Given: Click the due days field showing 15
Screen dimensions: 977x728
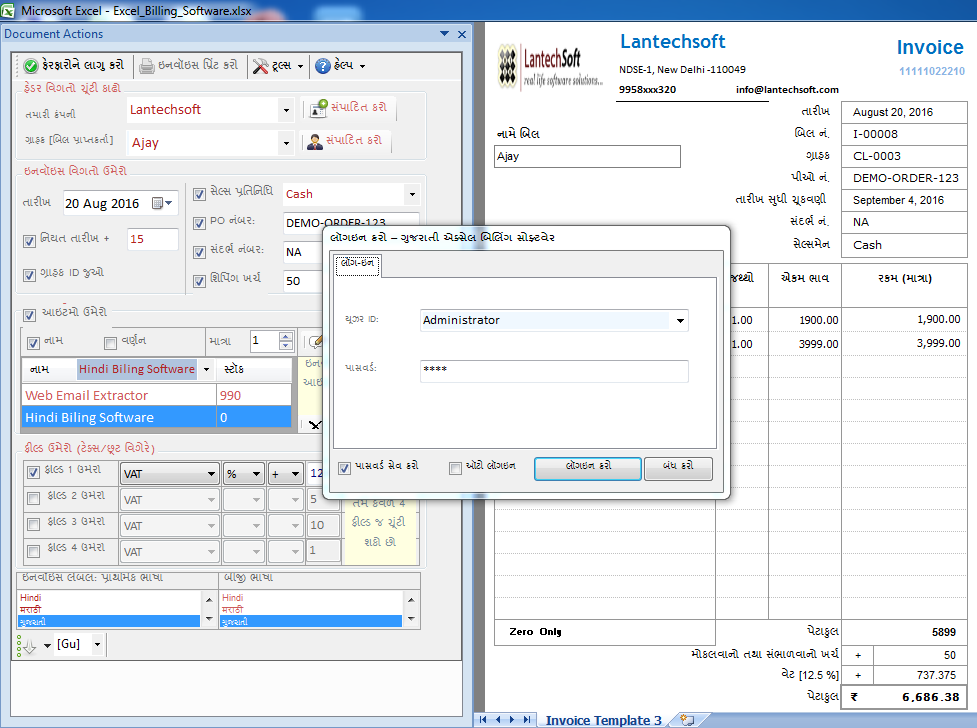Looking at the screenshot, I should point(153,239).
